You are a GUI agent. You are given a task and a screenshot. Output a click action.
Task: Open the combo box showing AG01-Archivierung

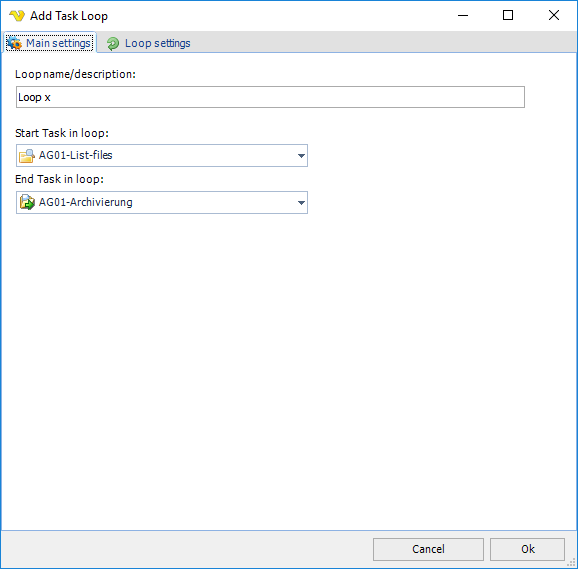[162, 202]
